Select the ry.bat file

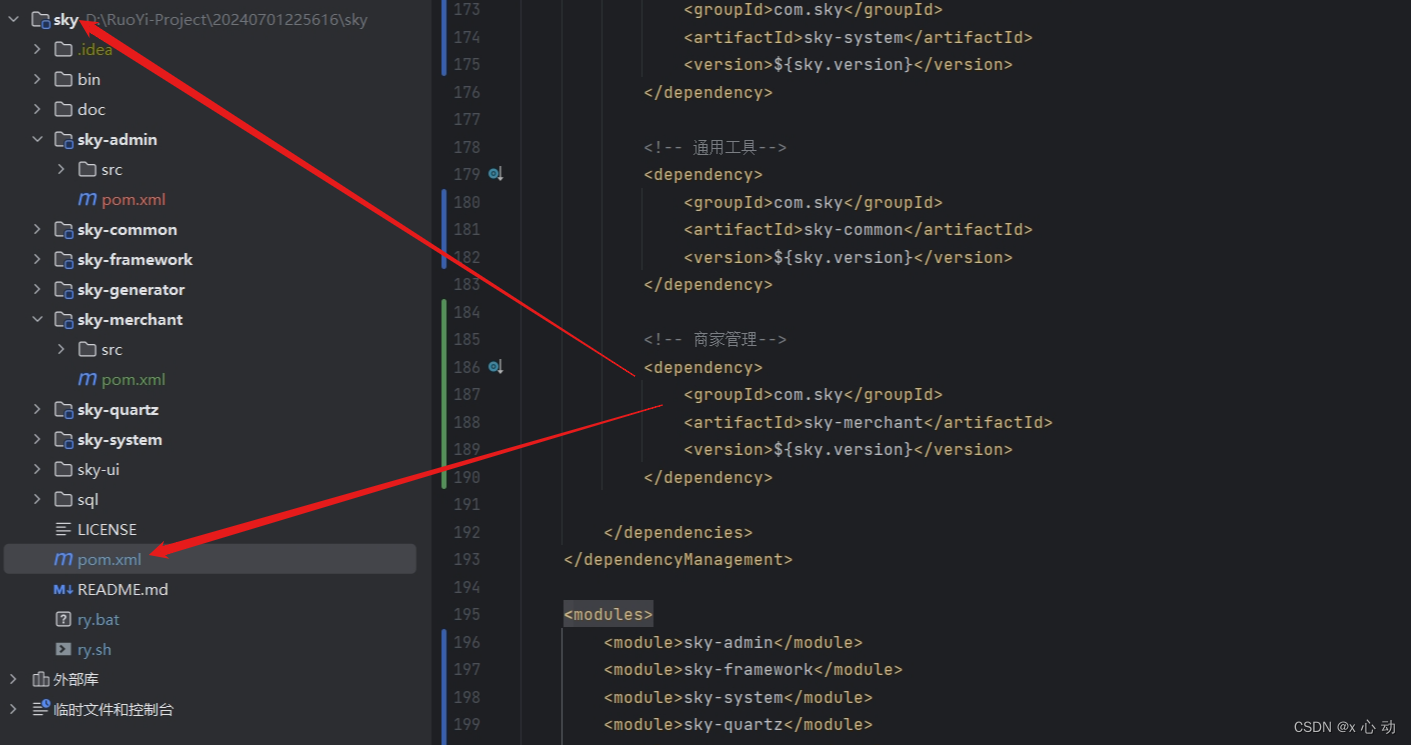tap(98, 620)
